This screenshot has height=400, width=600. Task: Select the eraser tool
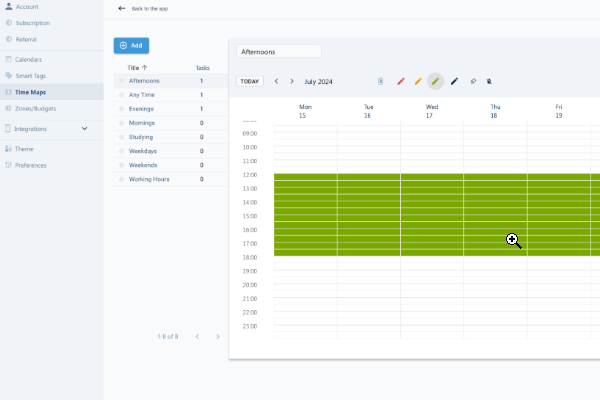pyautogui.click(x=473, y=81)
